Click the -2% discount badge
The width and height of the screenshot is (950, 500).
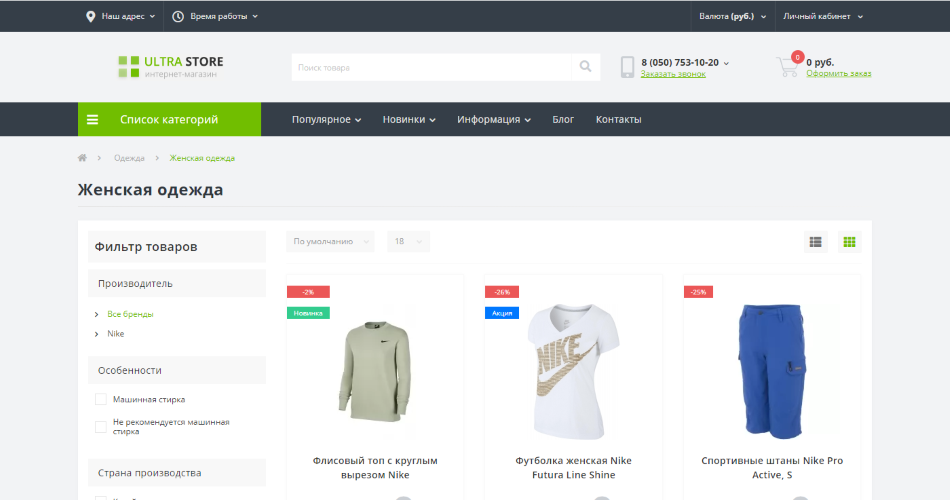click(x=308, y=292)
